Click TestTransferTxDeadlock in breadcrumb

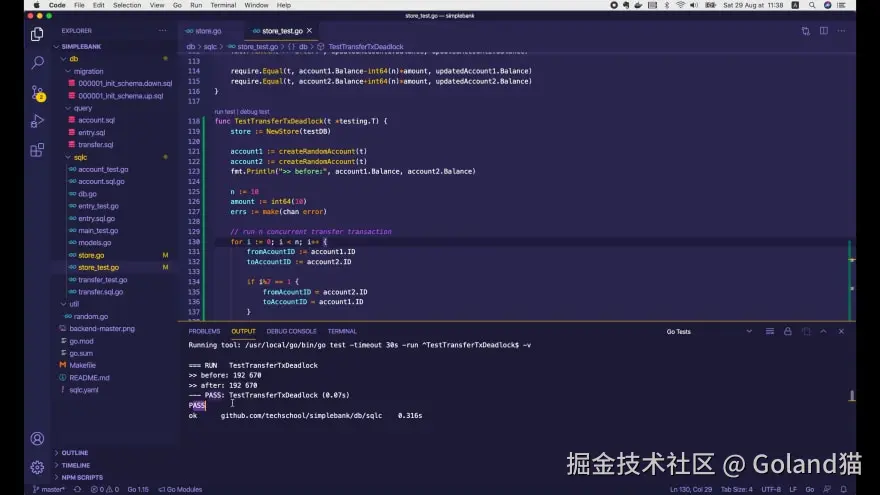pos(365,47)
